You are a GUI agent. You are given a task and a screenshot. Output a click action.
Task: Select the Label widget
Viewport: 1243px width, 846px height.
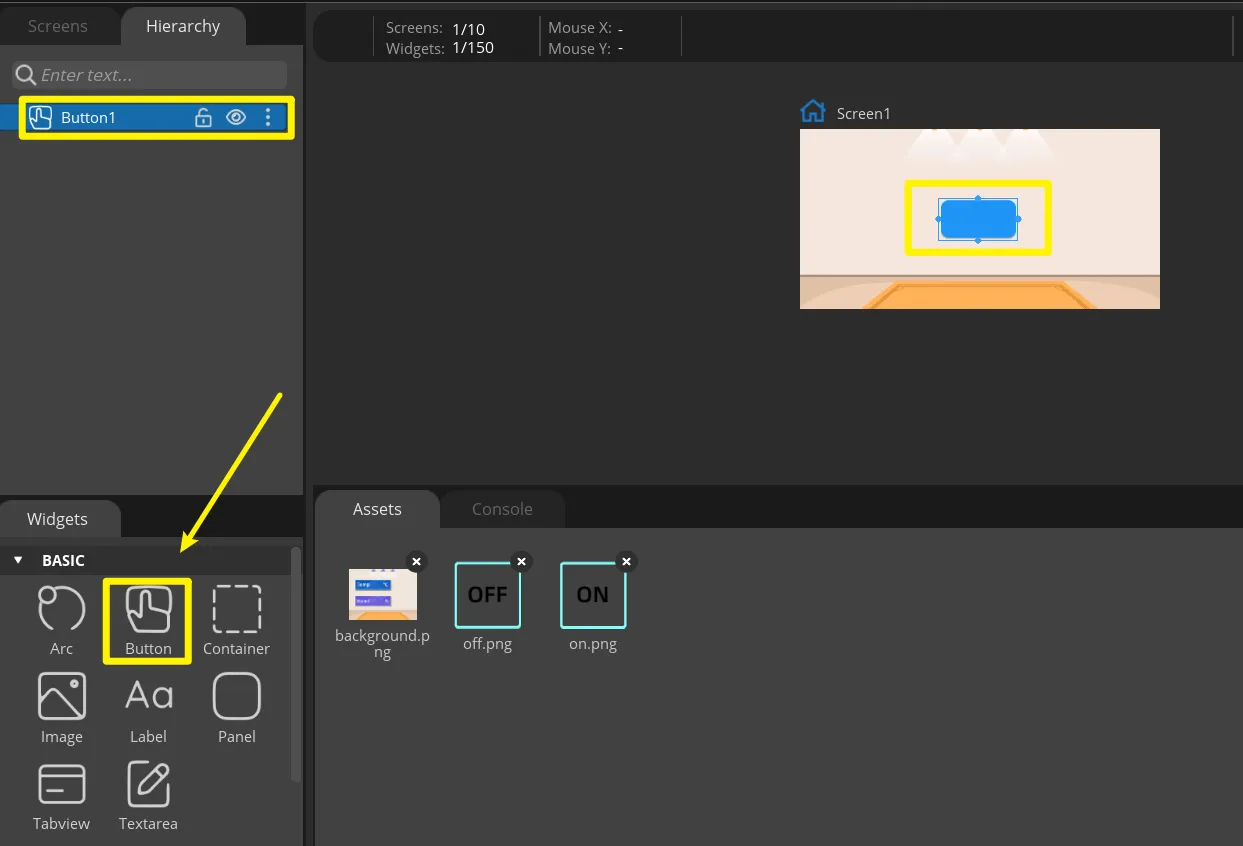tap(148, 696)
